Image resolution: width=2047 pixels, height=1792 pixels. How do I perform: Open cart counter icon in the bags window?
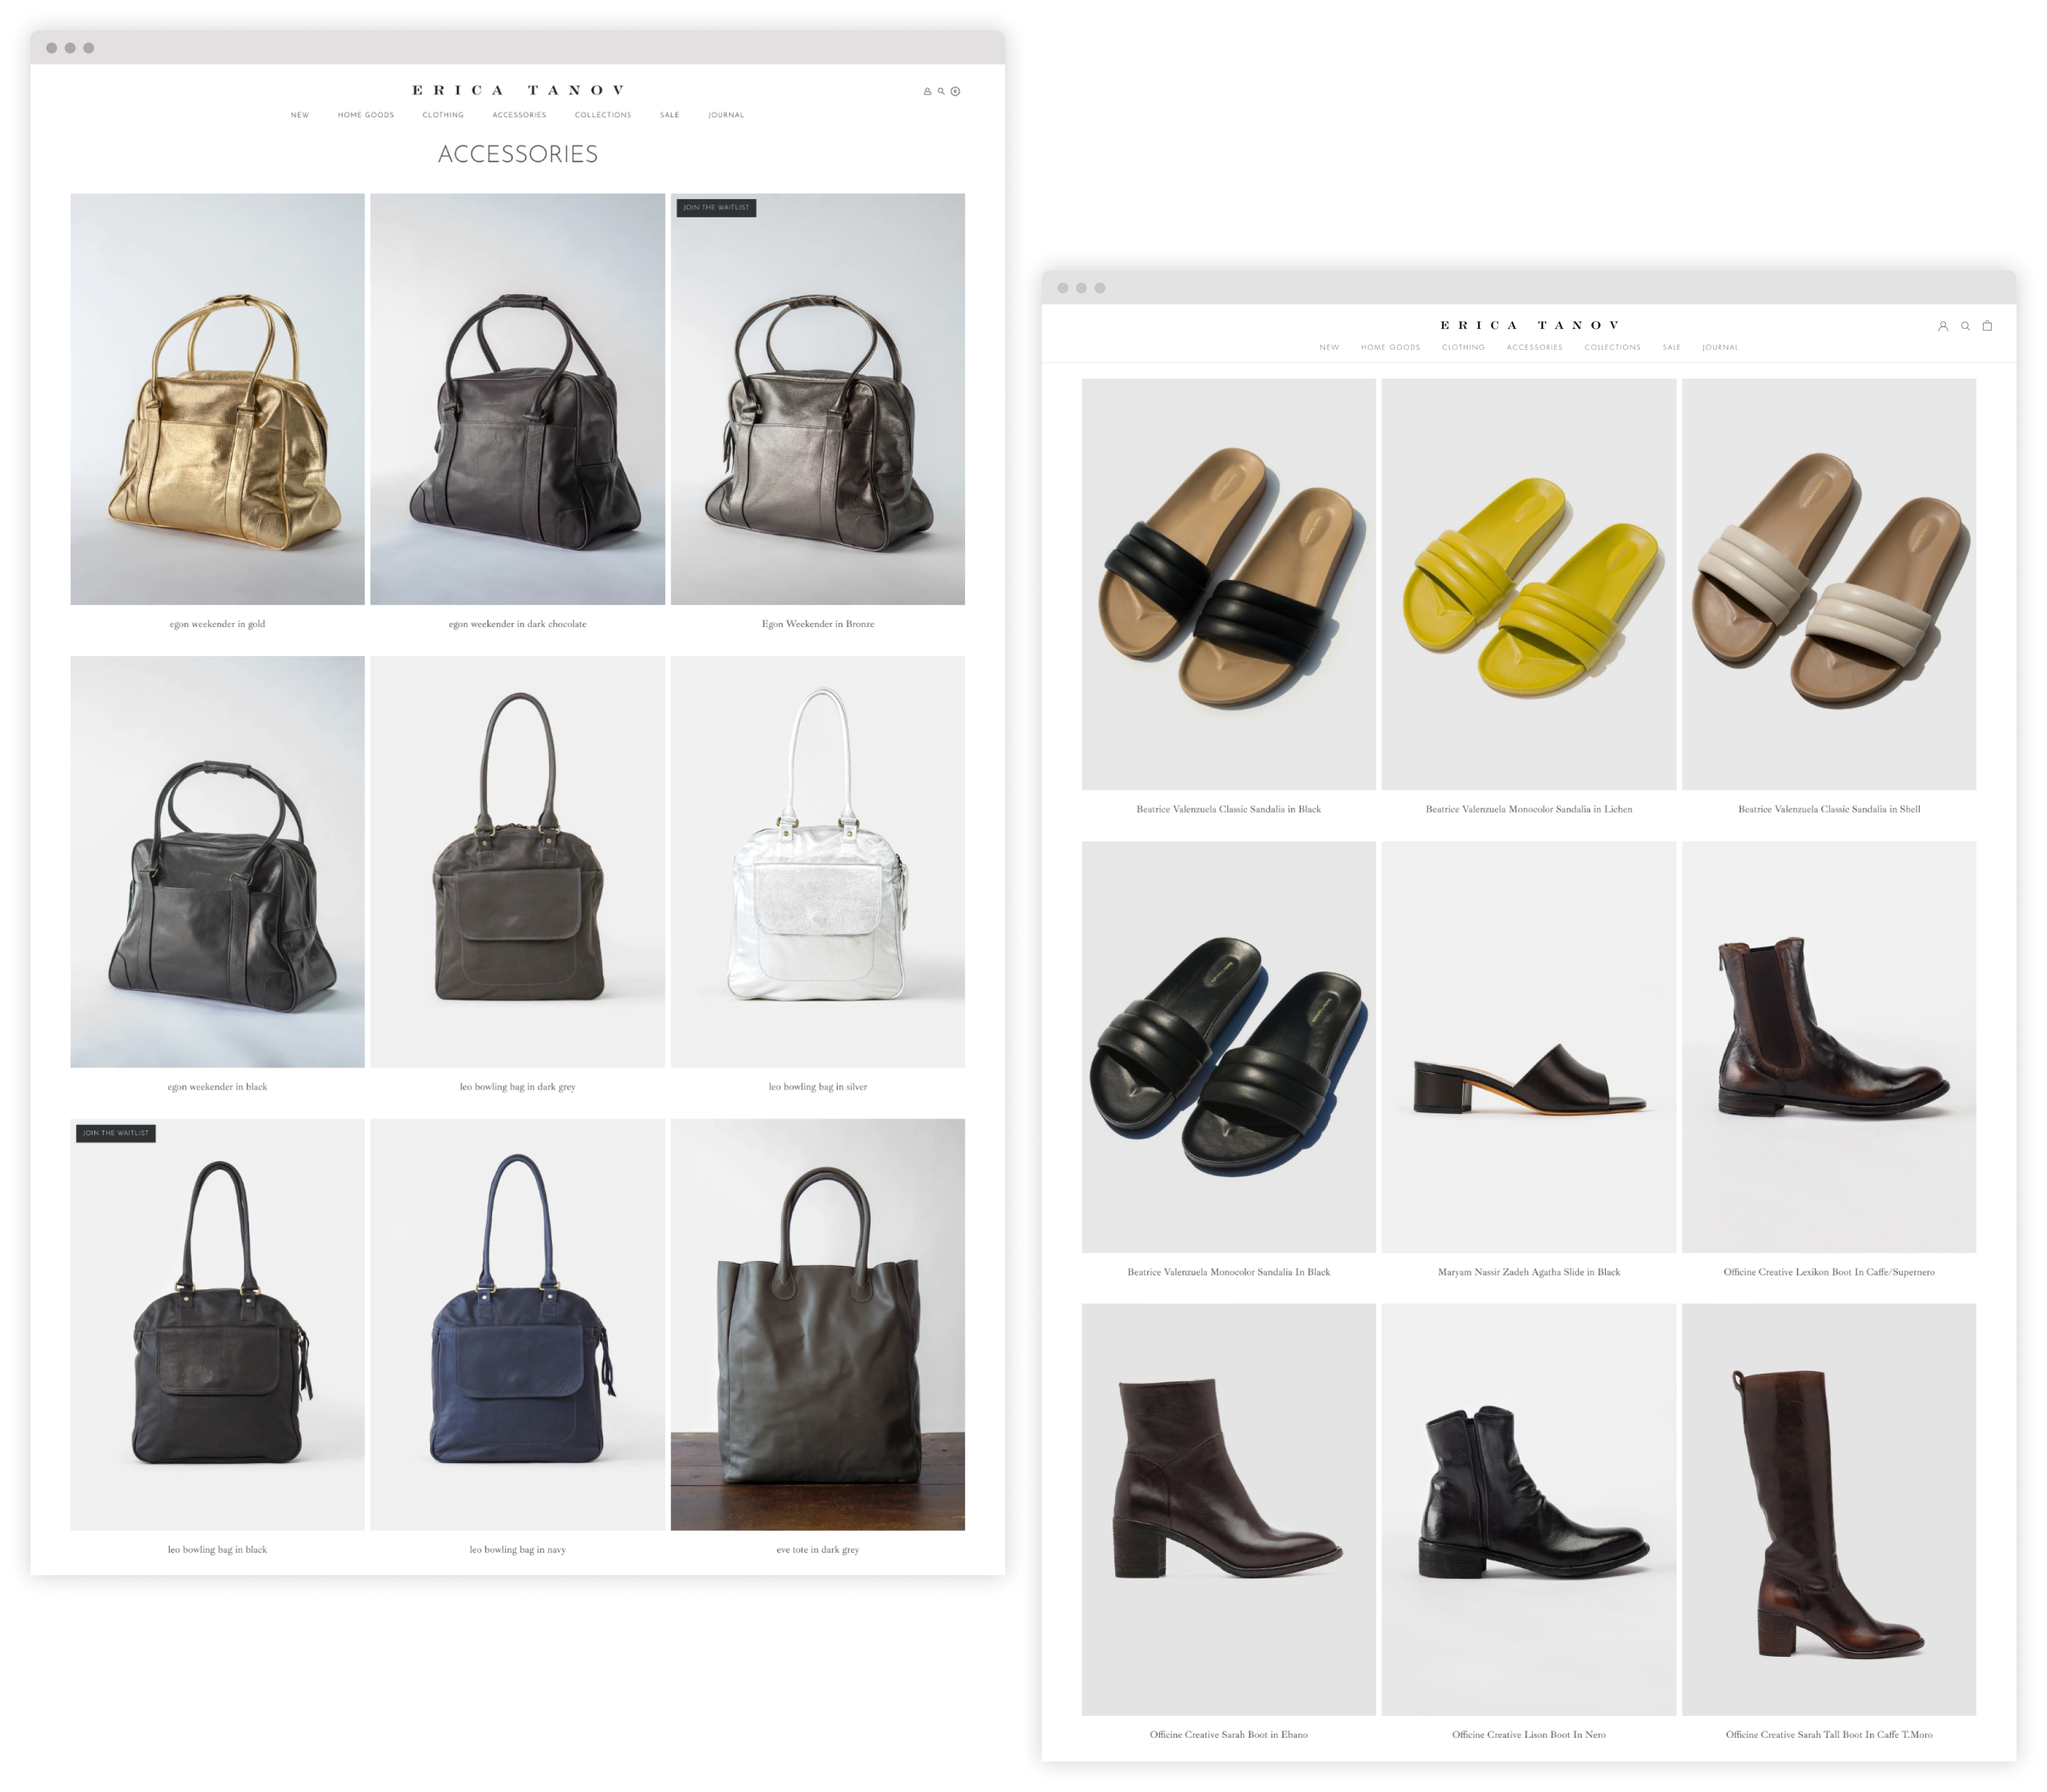[x=955, y=91]
